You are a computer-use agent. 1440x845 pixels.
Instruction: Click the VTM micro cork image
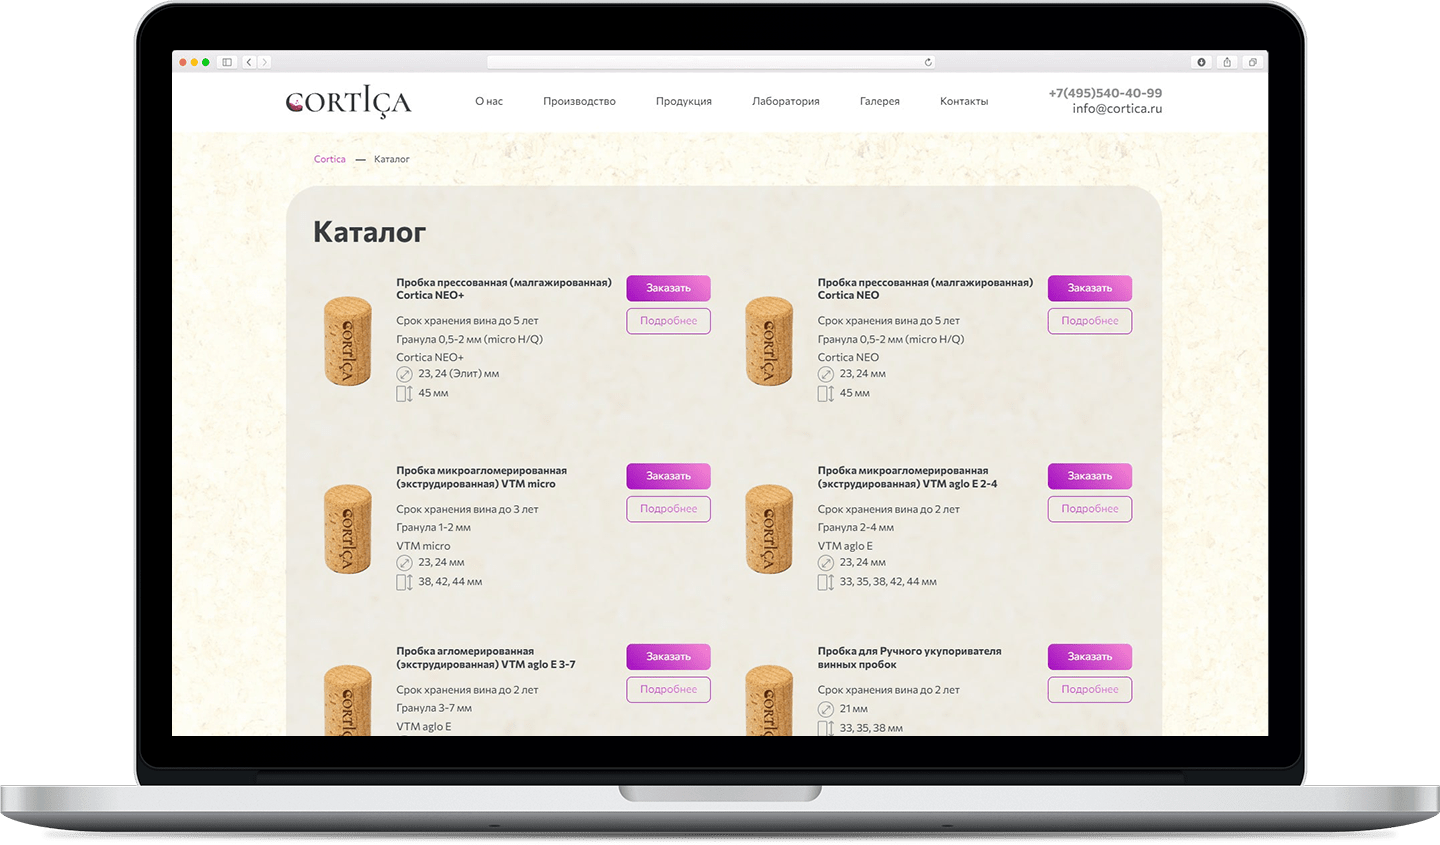[348, 530]
